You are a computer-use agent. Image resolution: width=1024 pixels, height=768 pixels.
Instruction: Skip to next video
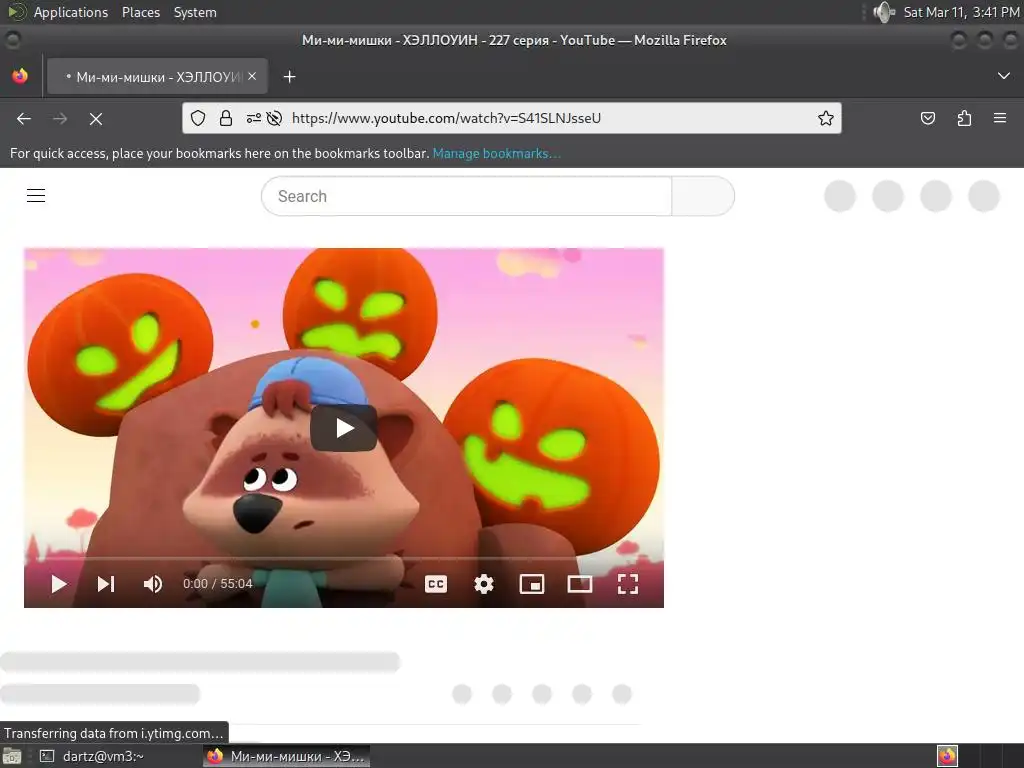(106, 584)
